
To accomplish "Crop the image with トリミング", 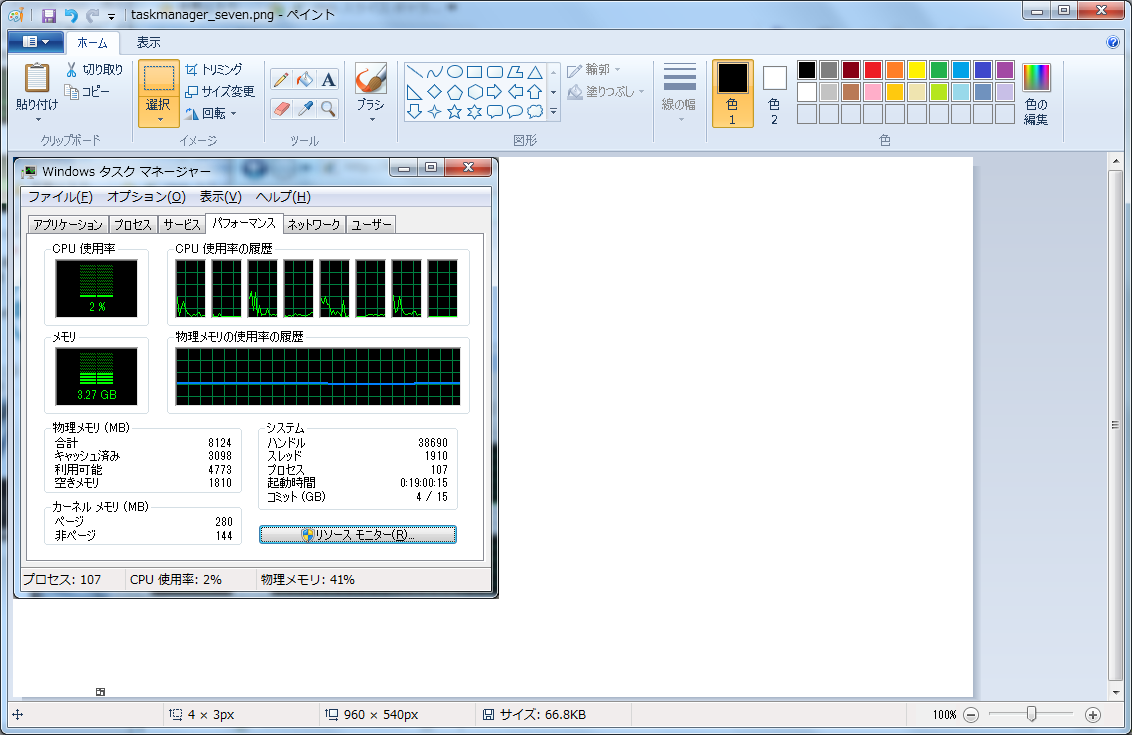I will tap(214, 69).
